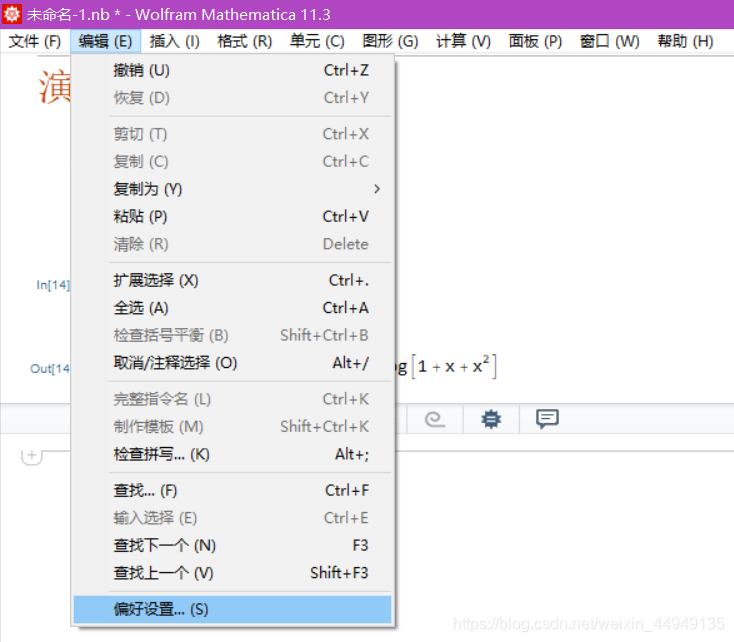Choose 制作模板 (M) entry
734x642 pixels.
(233, 427)
